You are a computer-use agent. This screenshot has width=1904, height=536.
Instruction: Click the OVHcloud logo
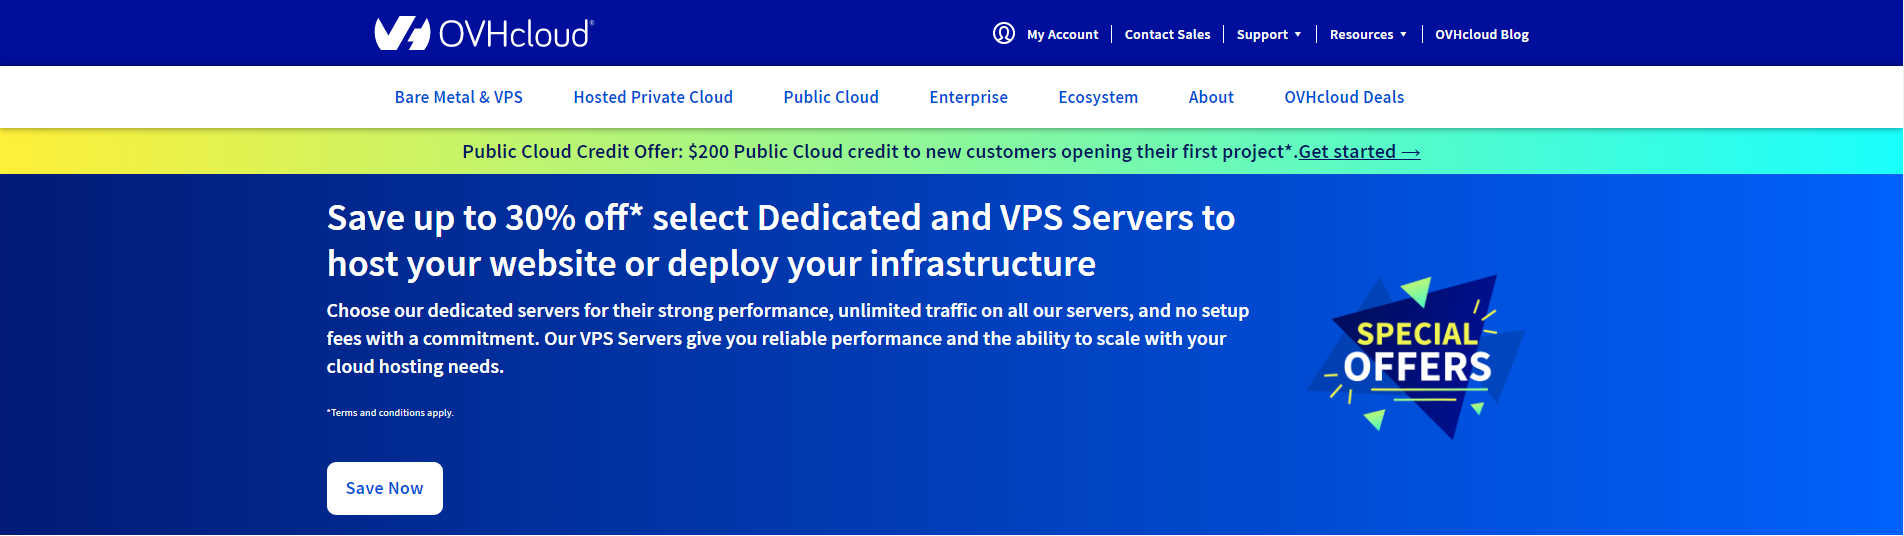tap(484, 33)
